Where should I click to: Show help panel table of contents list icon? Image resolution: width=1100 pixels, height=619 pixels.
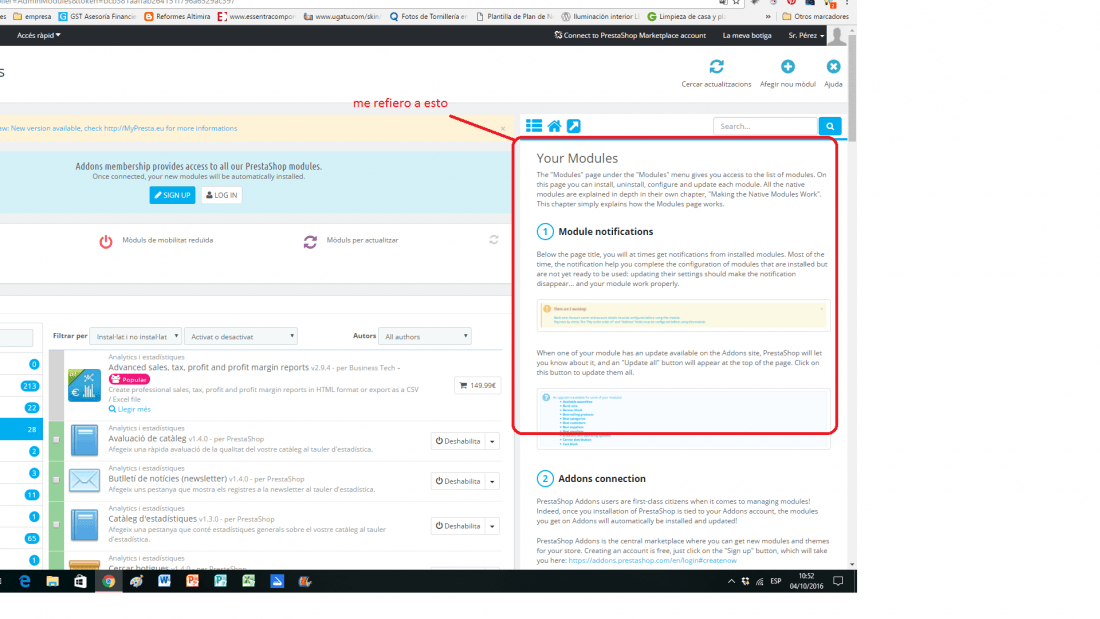click(x=534, y=126)
